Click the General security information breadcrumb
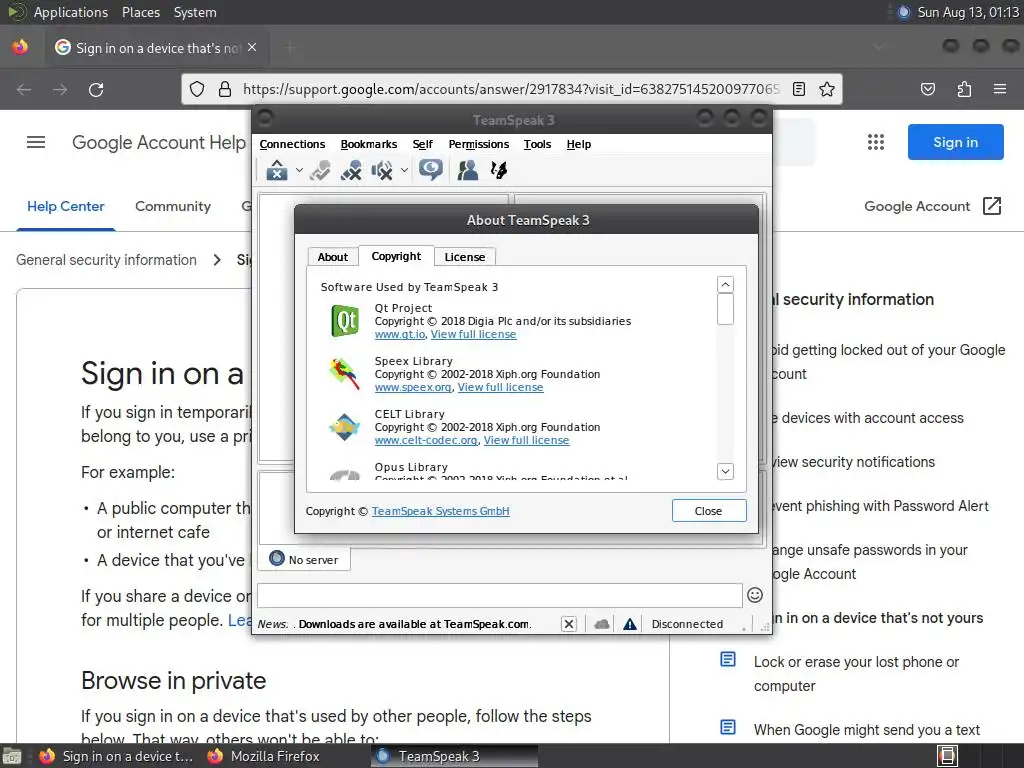Image resolution: width=1024 pixels, height=768 pixels. (x=106, y=260)
